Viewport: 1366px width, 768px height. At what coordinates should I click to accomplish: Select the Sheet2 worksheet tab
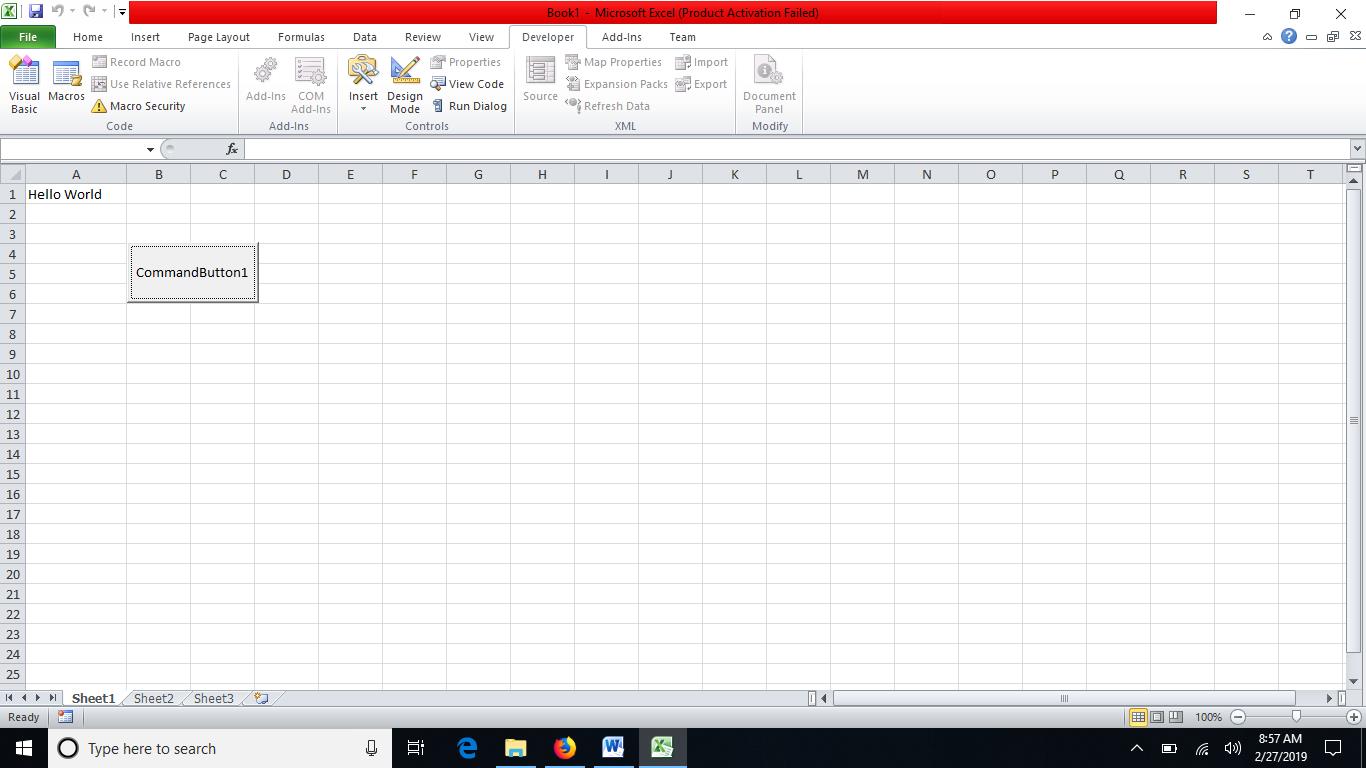[x=153, y=698]
